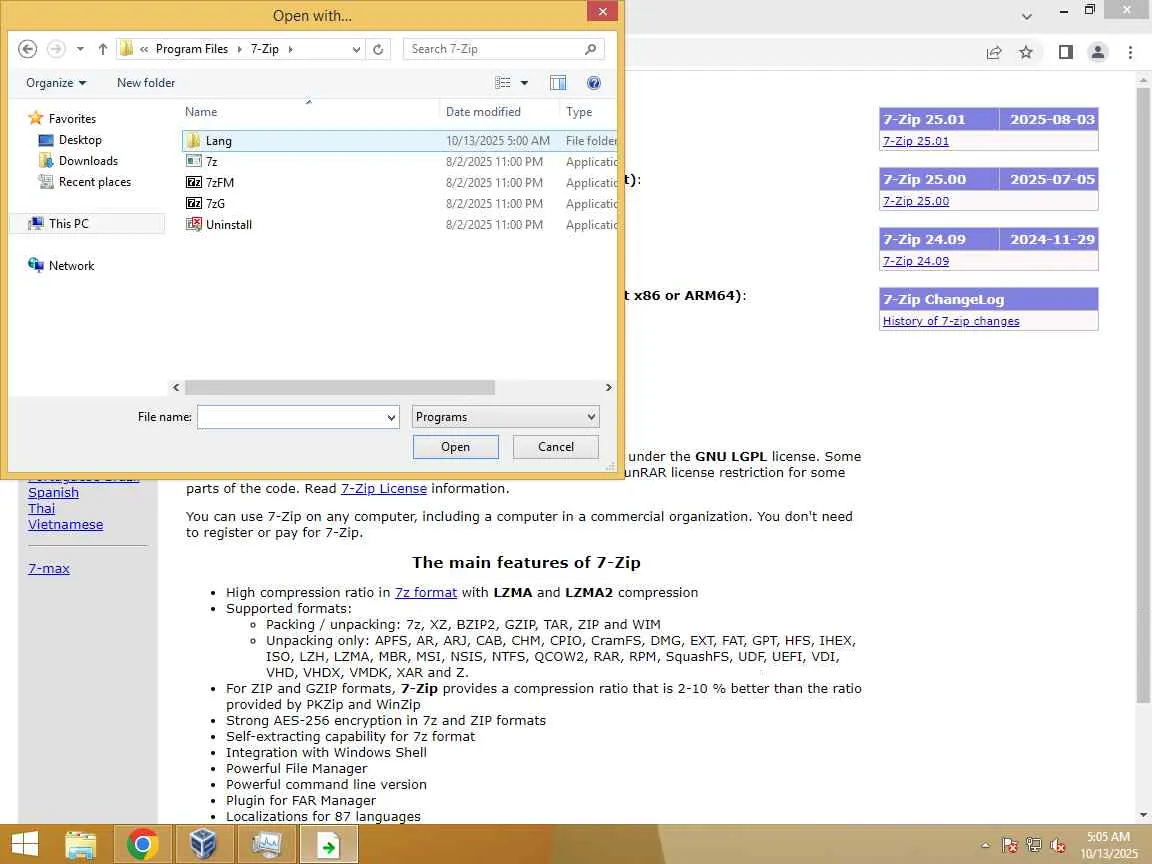Click the 7-max link in the sidebar
The width and height of the screenshot is (1152, 864).
click(48, 569)
